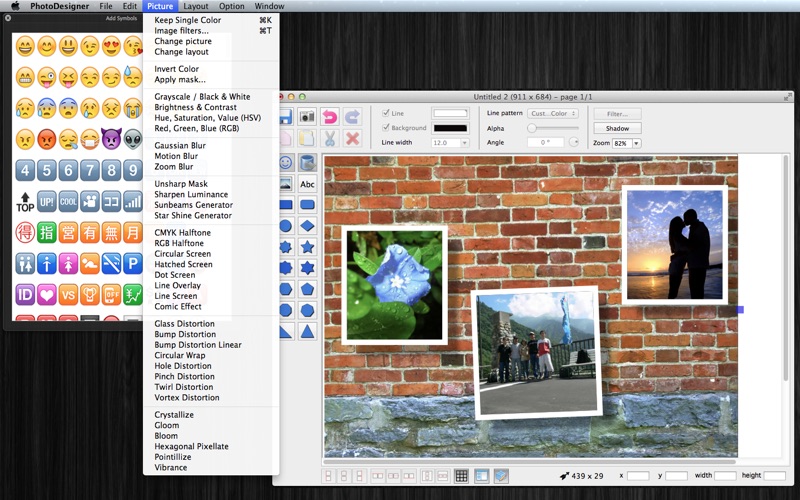This screenshot has width=800, height=500.
Task: Choose Brightness & Contrast menu item
Action: click(211, 107)
